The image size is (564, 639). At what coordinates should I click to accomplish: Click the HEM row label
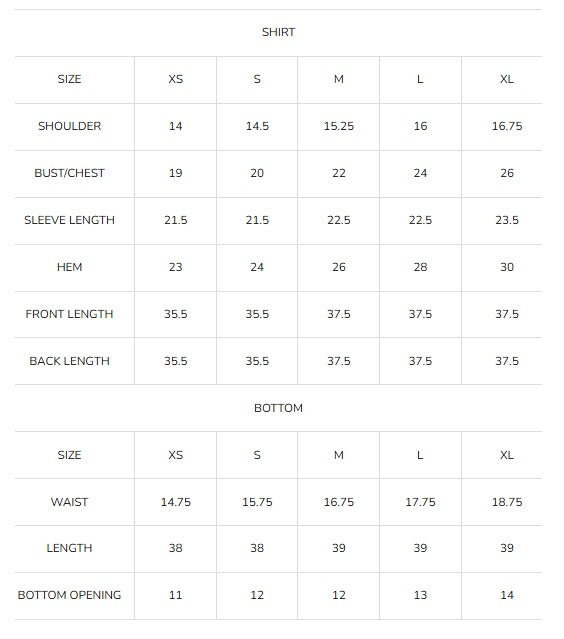coord(70,267)
